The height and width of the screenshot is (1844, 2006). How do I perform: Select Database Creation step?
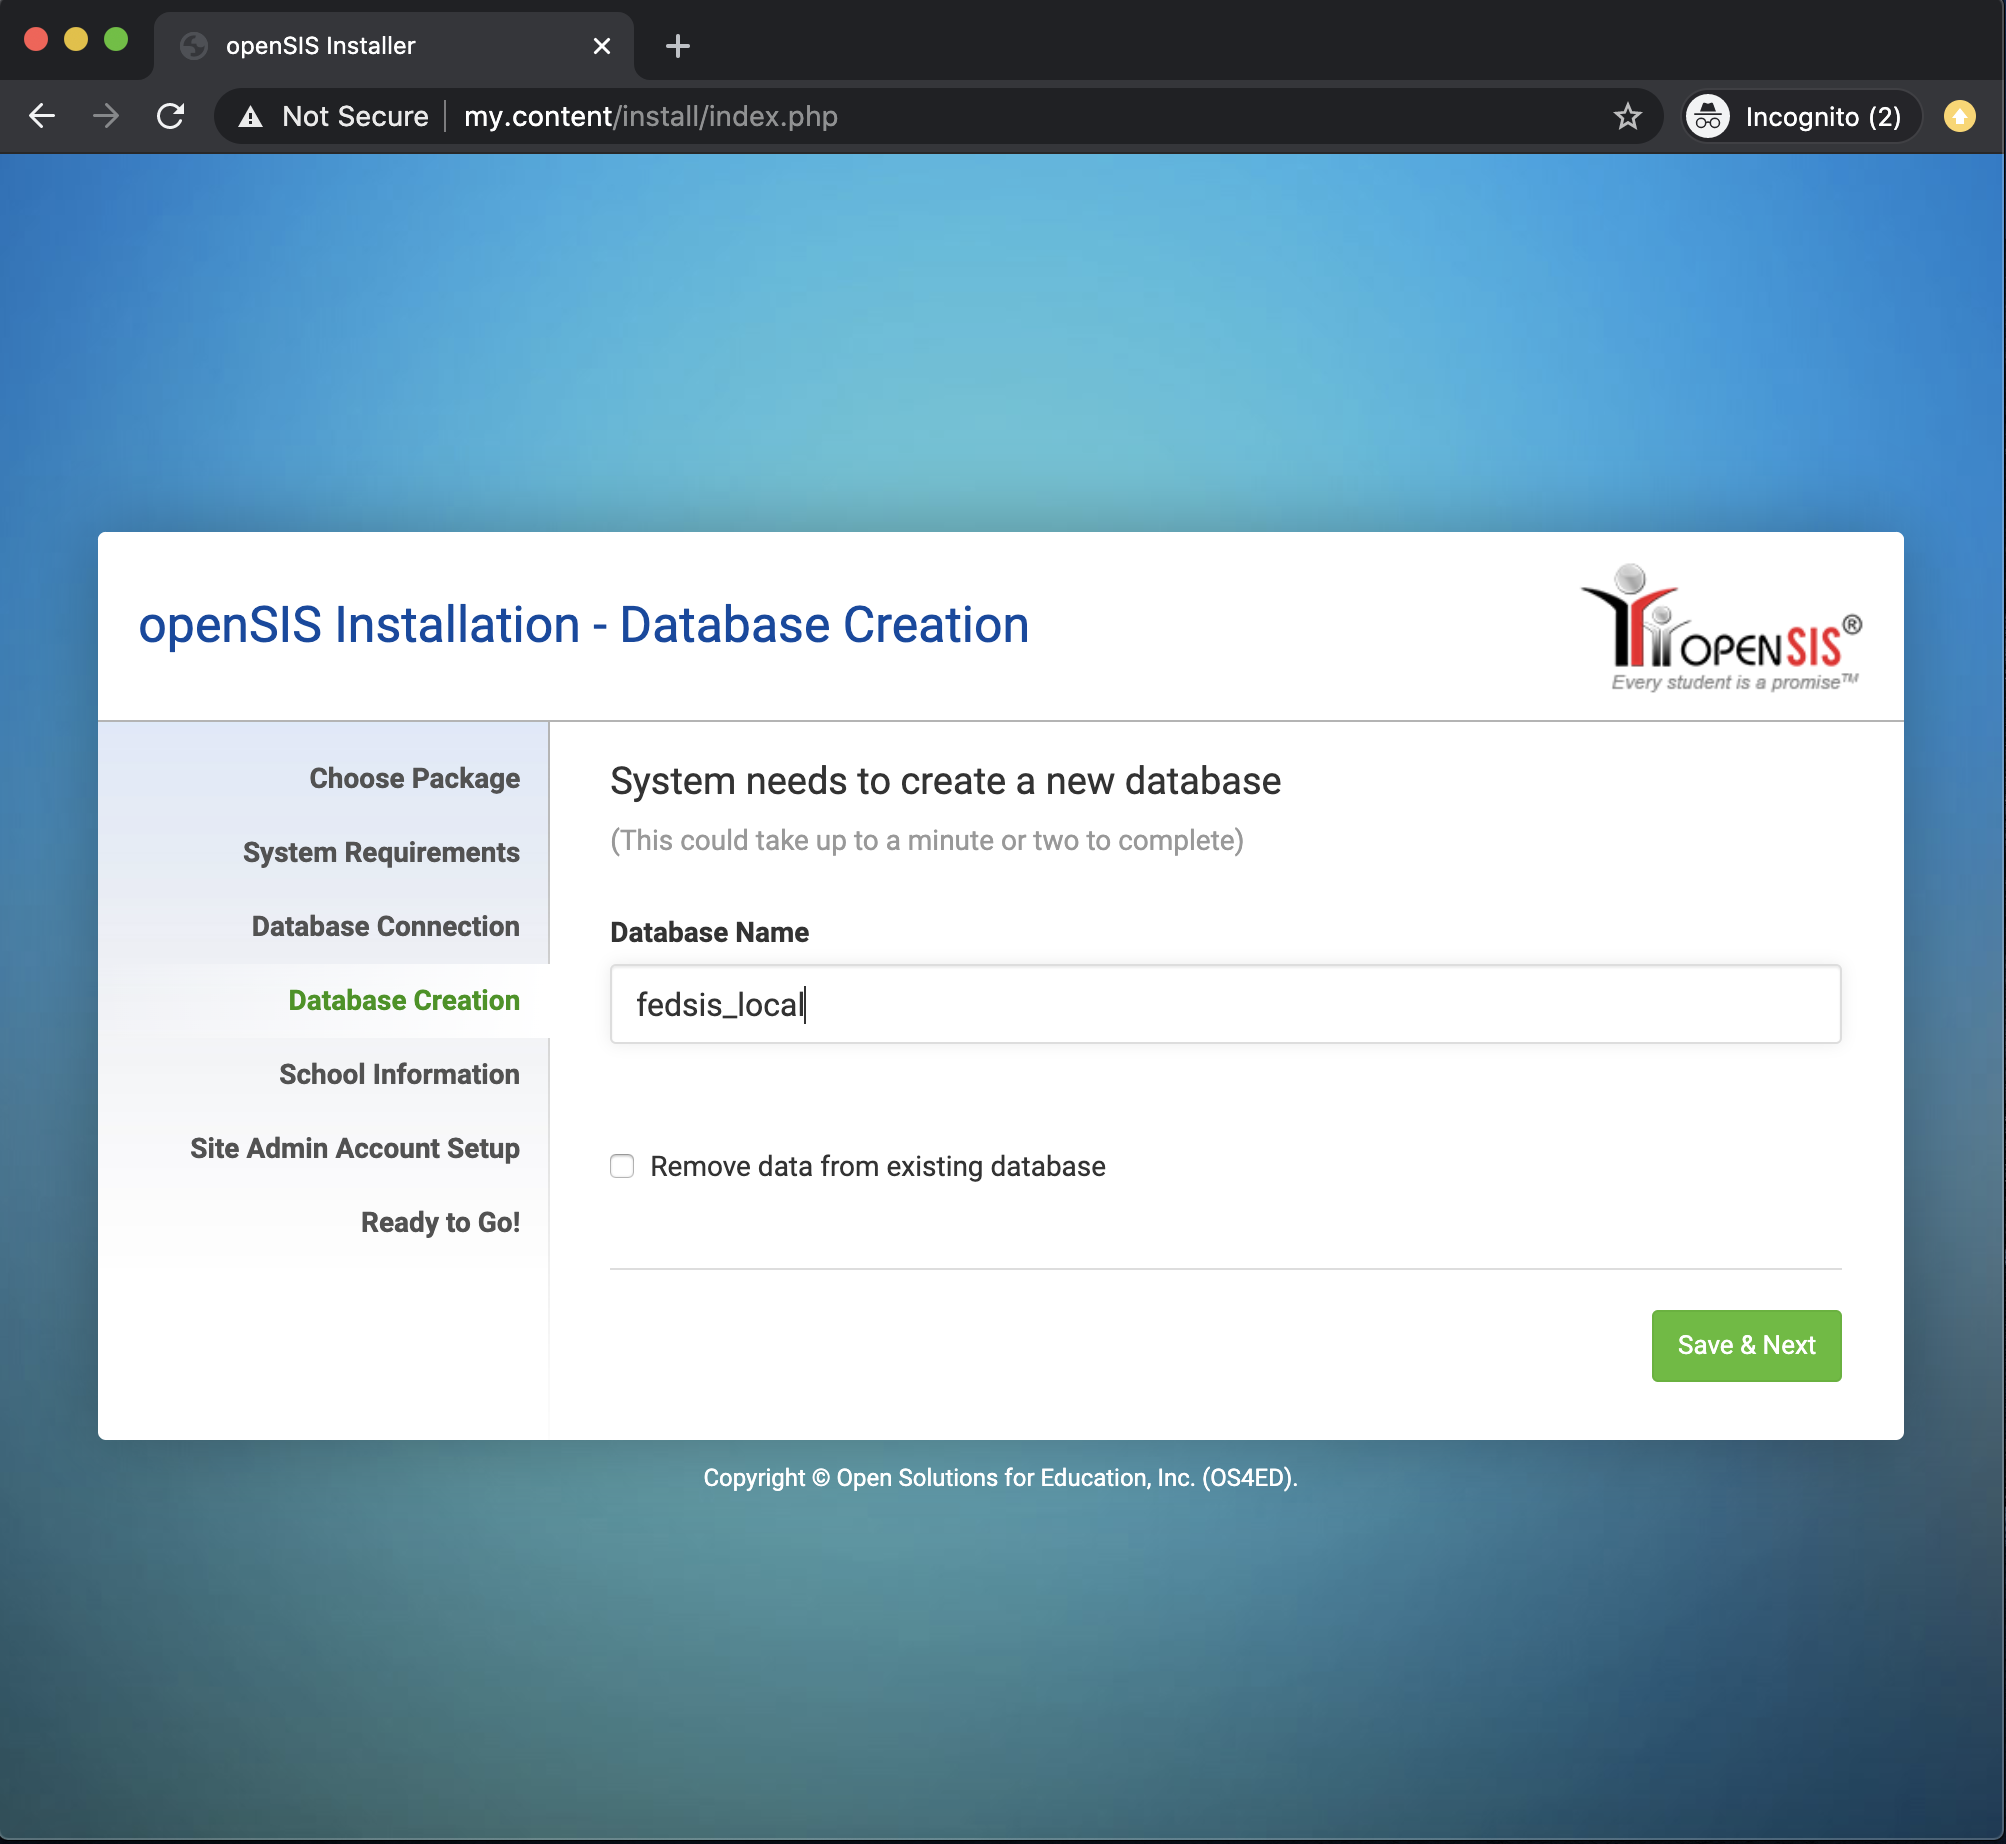pos(403,1000)
